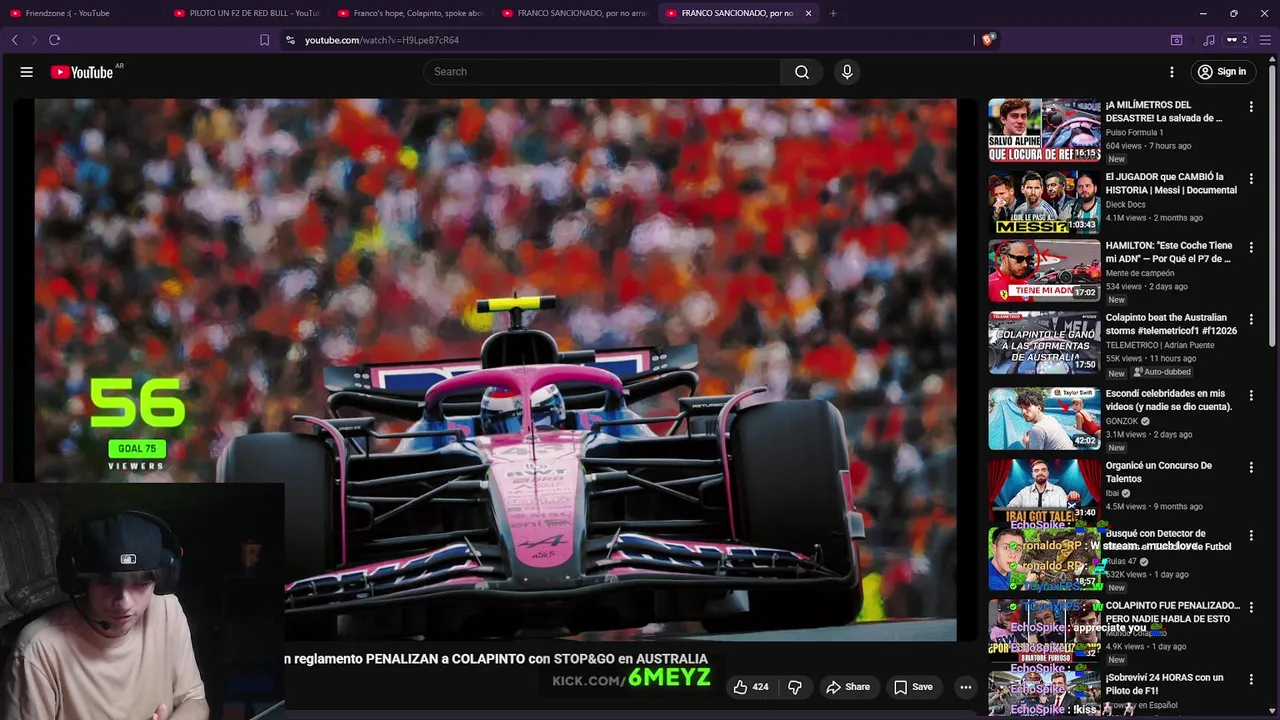Open the media playlist music-note icon
Viewport: 1280px width, 720px height.
click(x=1209, y=40)
